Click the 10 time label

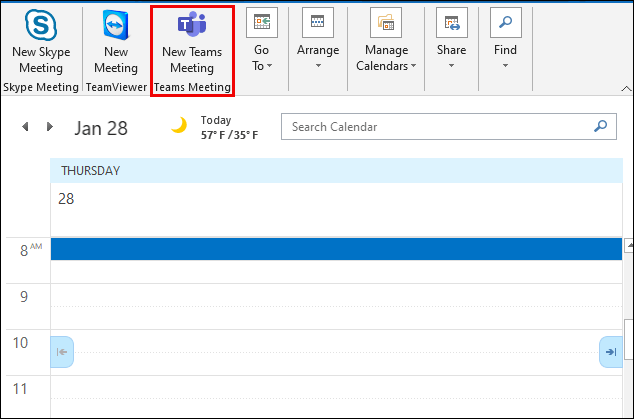pos(20,343)
